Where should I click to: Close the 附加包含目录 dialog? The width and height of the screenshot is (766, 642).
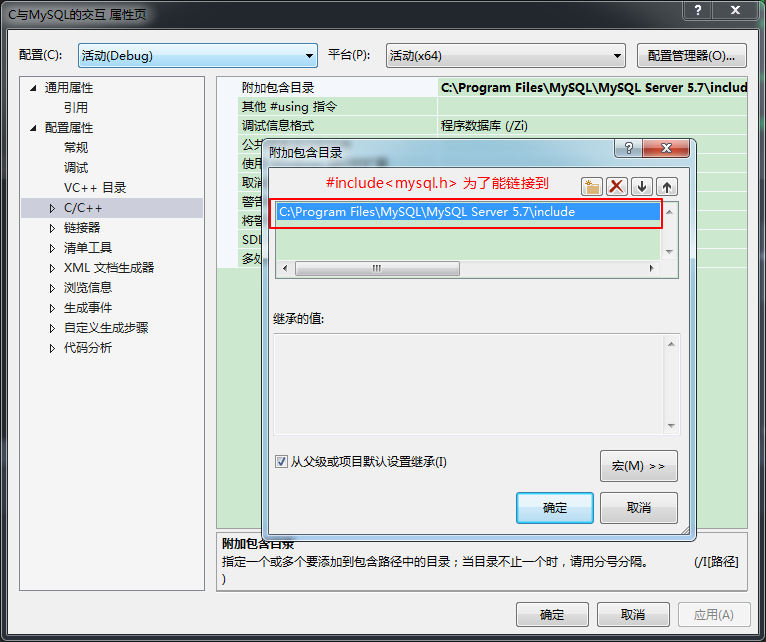(x=665, y=149)
